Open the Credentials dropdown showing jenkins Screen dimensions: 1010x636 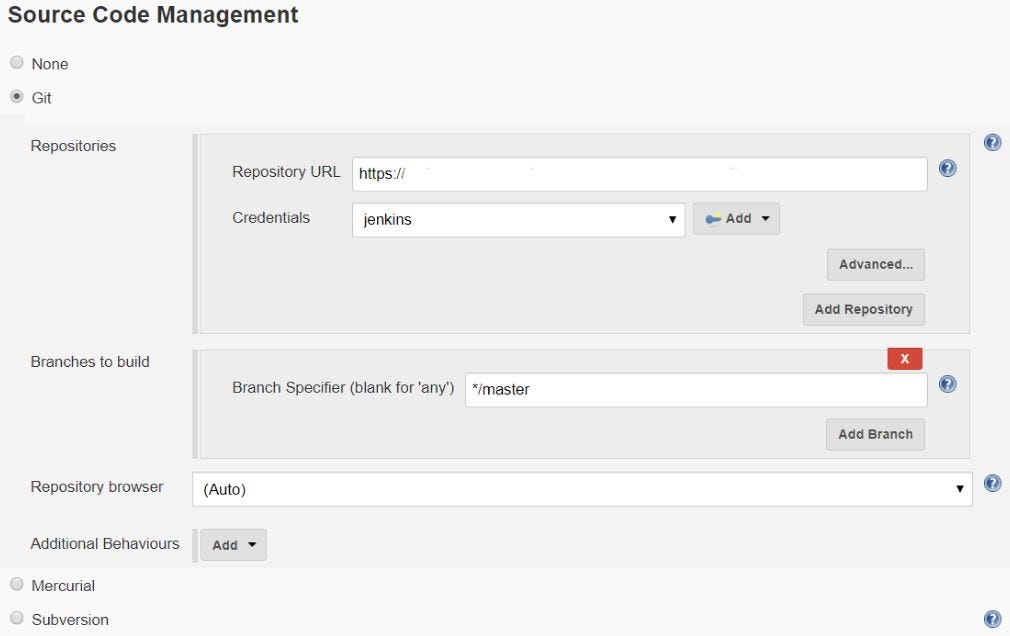coord(517,218)
